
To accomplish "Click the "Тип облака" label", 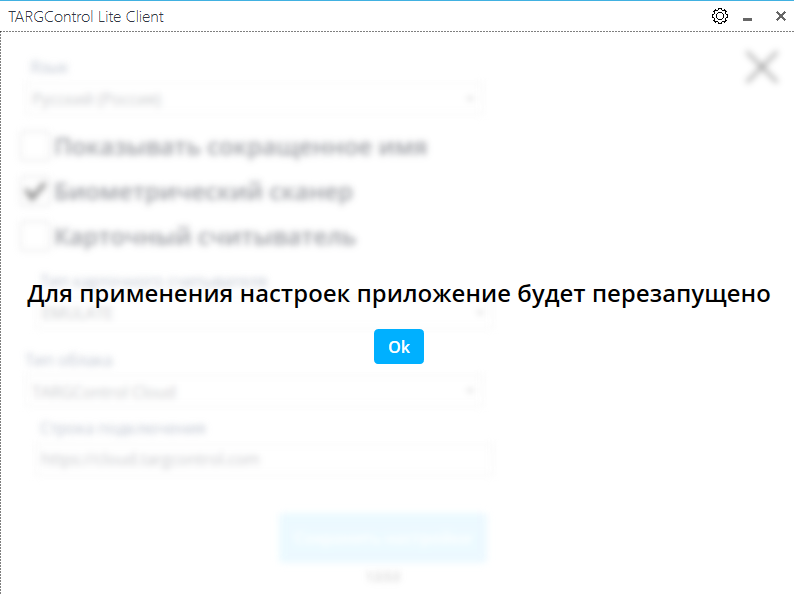I will pyautogui.click(x=56, y=358).
